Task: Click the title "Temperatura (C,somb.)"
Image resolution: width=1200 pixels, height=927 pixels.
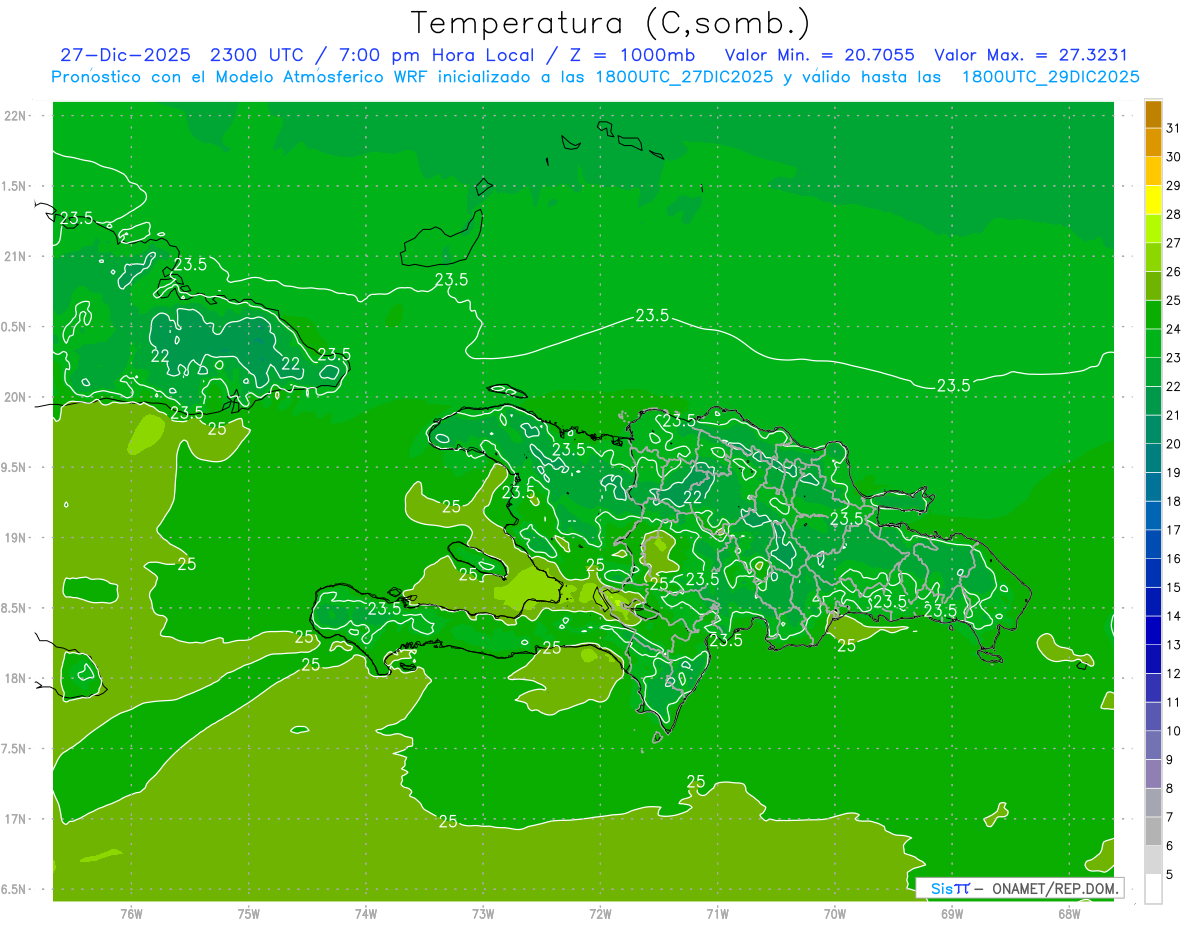Action: pyautogui.click(x=610, y=23)
